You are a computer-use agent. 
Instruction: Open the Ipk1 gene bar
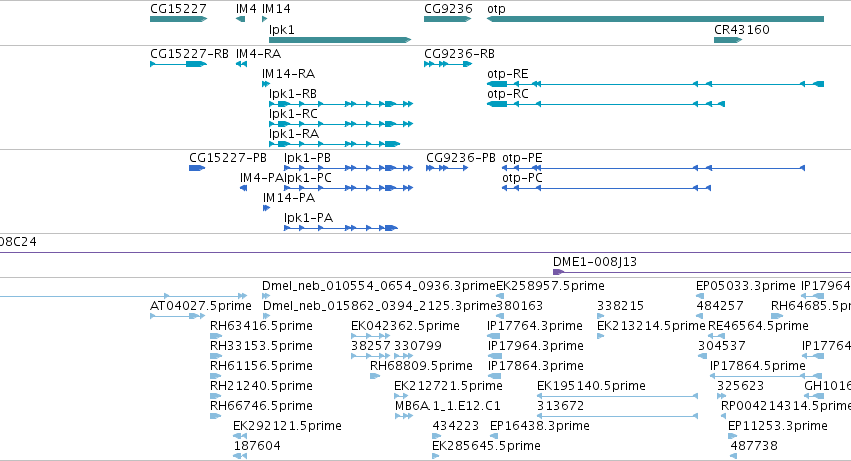pyautogui.click(x=340, y=40)
